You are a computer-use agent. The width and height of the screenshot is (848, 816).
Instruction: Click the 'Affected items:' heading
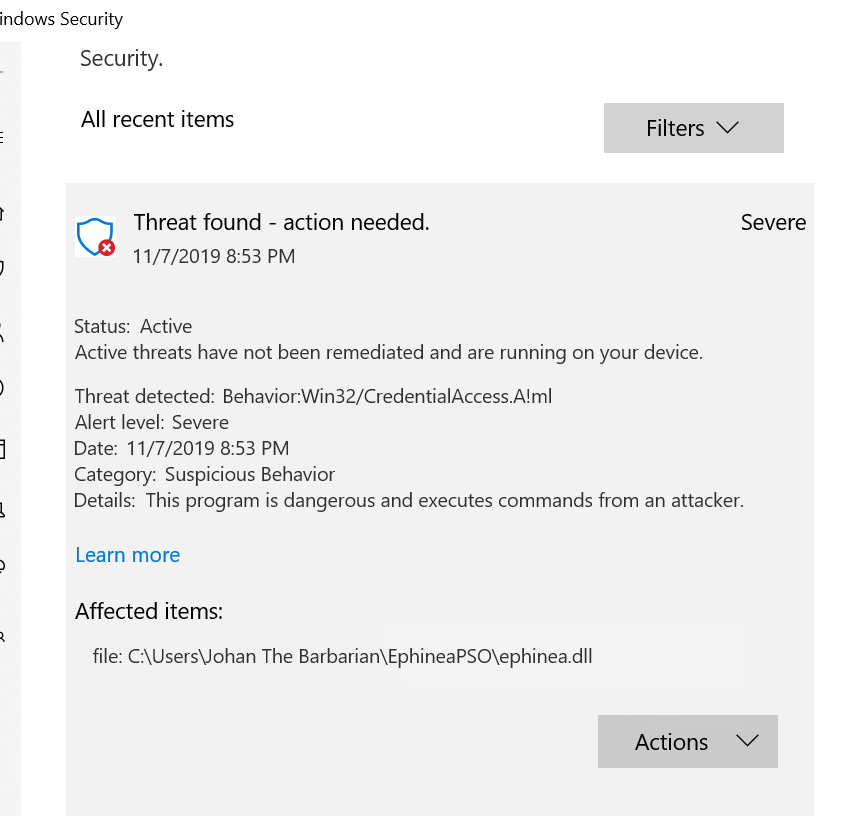pos(149,612)
